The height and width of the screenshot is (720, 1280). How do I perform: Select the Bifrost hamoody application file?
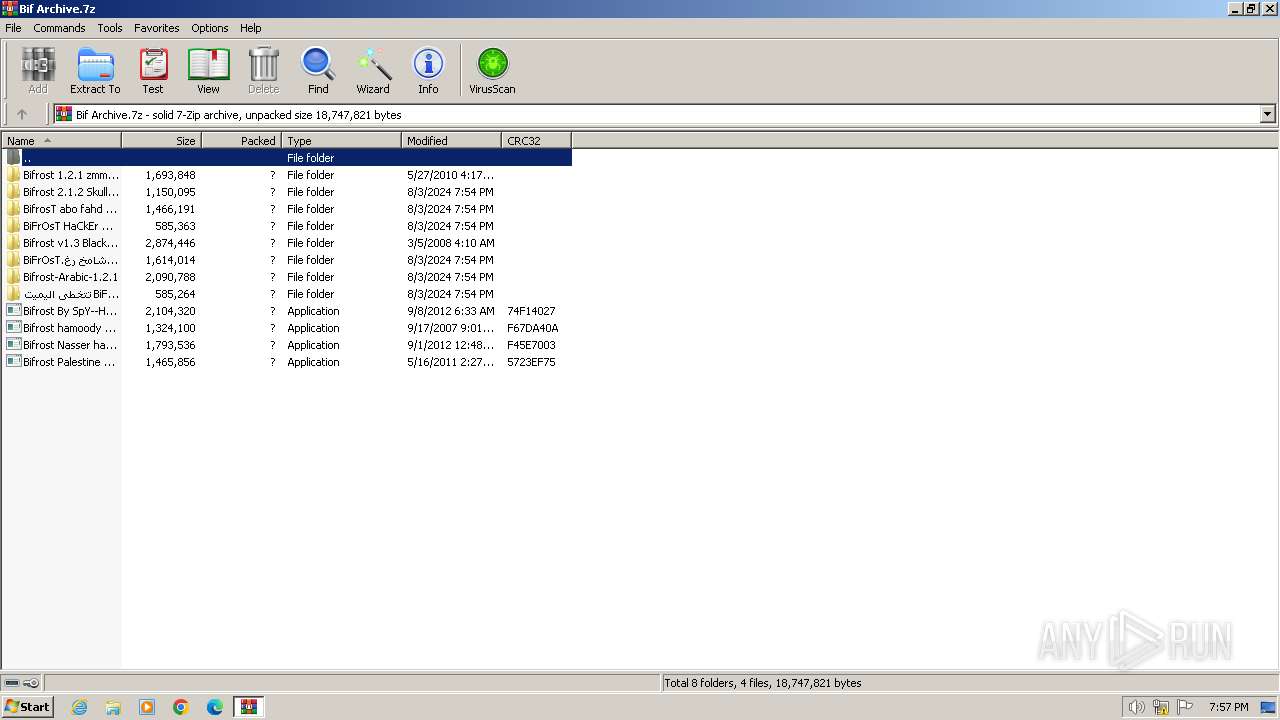pyautogui.click(x=287, y=328)
